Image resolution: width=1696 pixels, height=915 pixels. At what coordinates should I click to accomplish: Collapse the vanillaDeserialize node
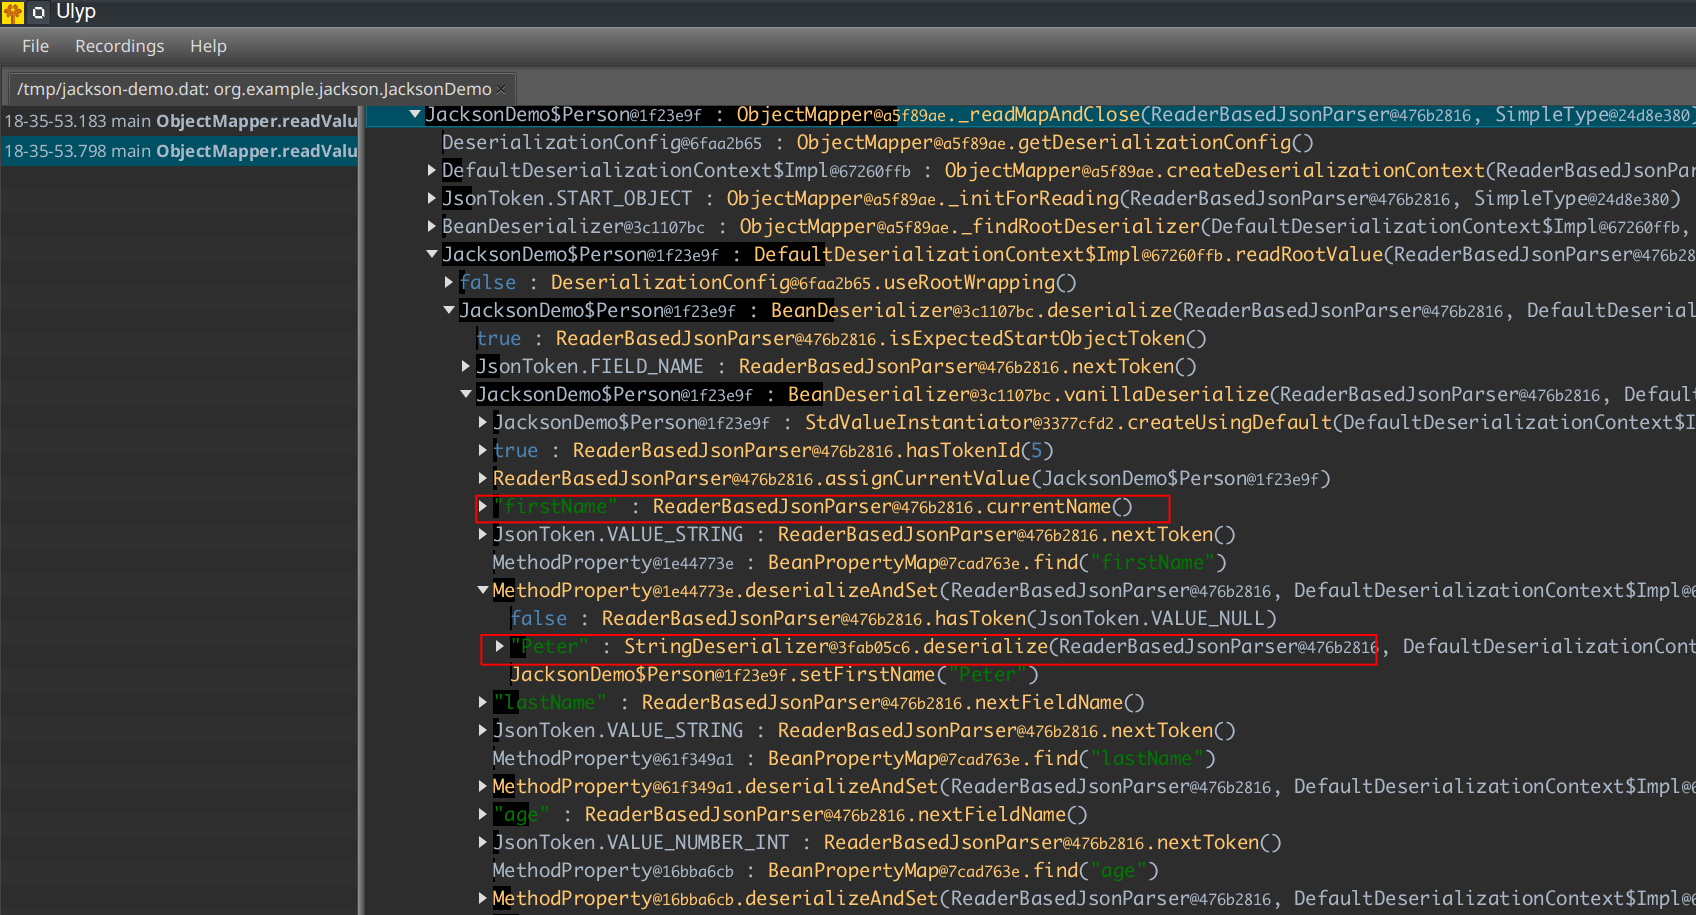coord(466,395)
